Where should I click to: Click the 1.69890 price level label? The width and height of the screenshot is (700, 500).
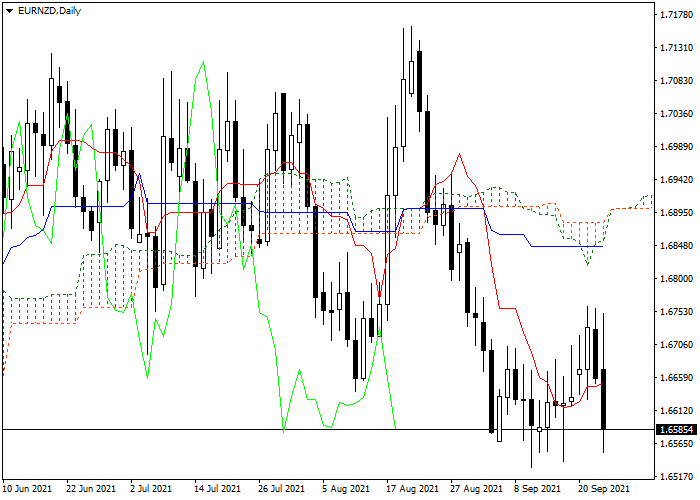click(676, 147)
